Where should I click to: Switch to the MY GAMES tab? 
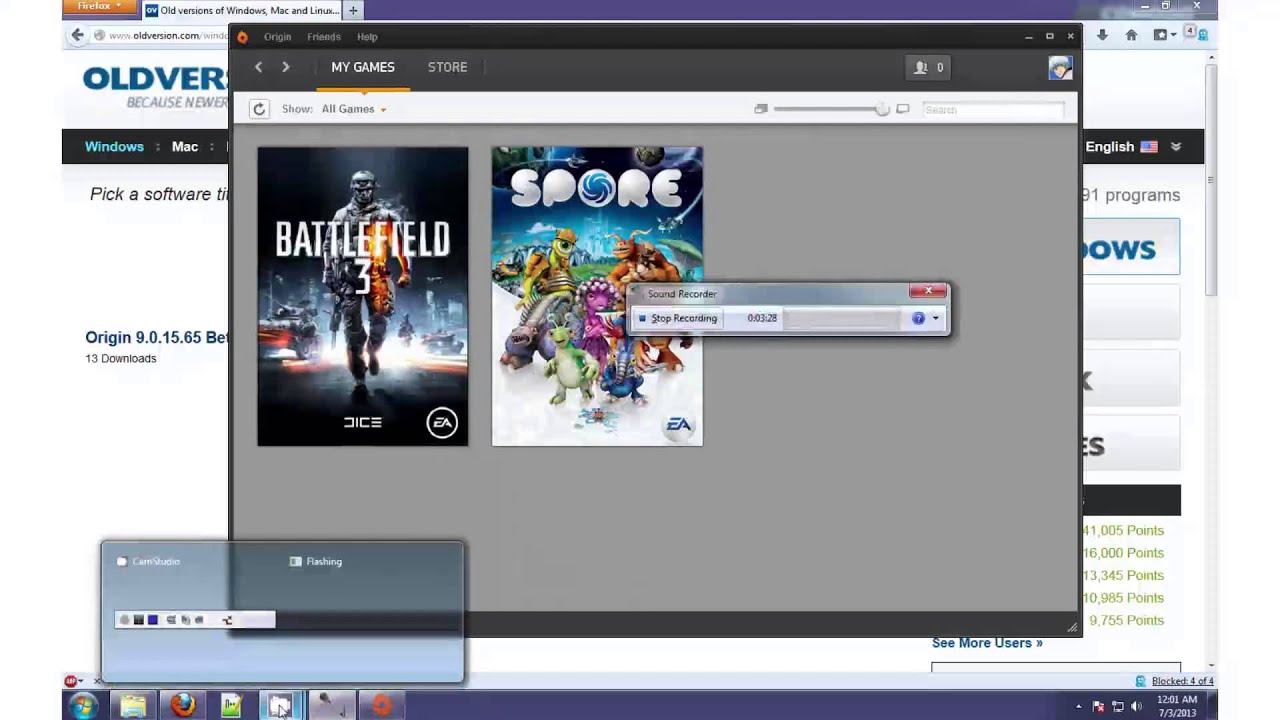363,67
